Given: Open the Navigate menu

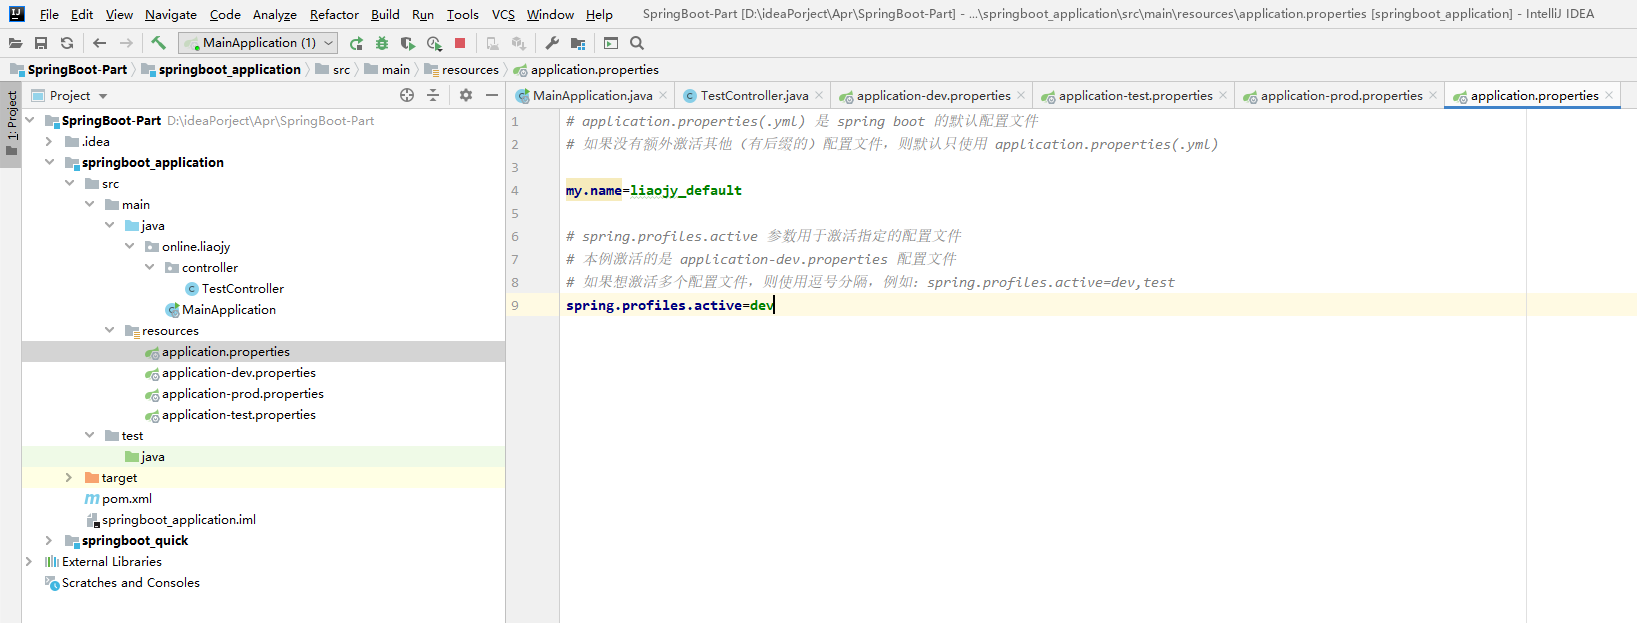Looking at the screenshot, I should click(171, 14).
